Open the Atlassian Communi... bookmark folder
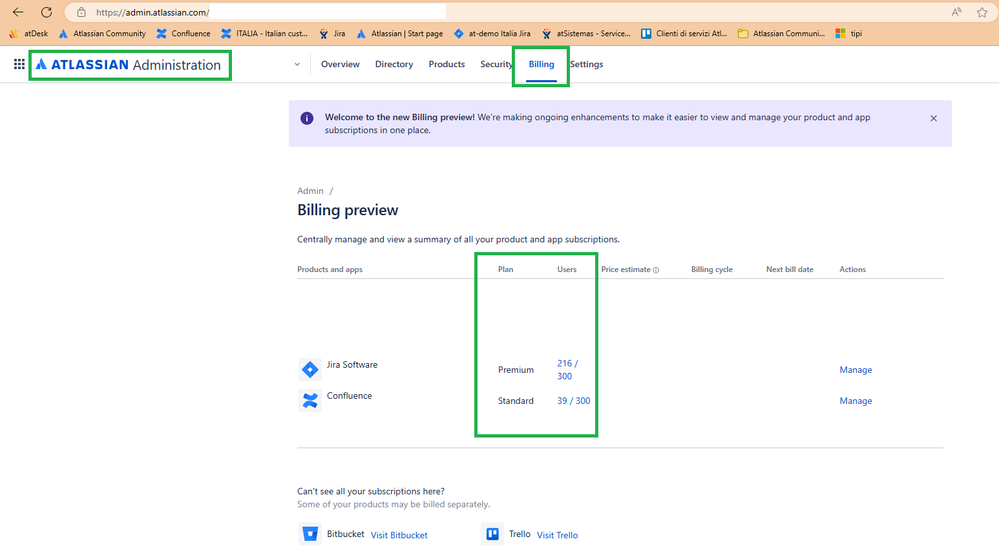Screen dimensions: 999x559 pos(781,33)
